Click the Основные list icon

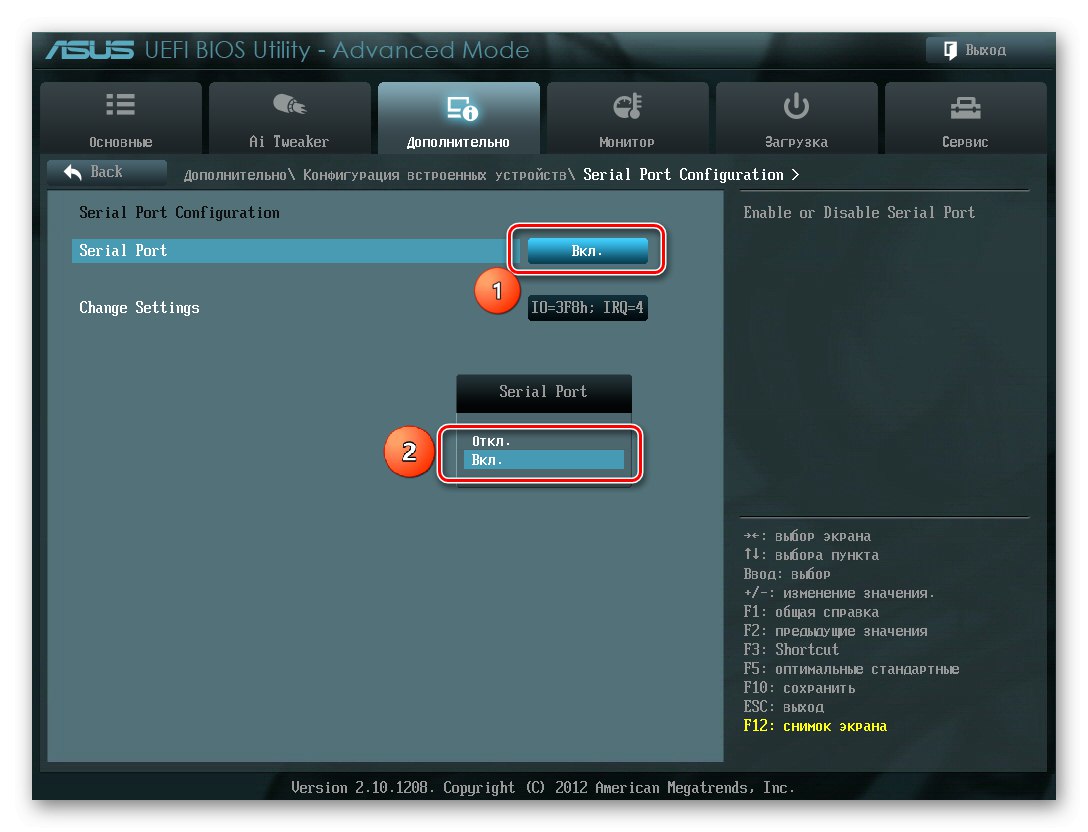pos(120,104)
